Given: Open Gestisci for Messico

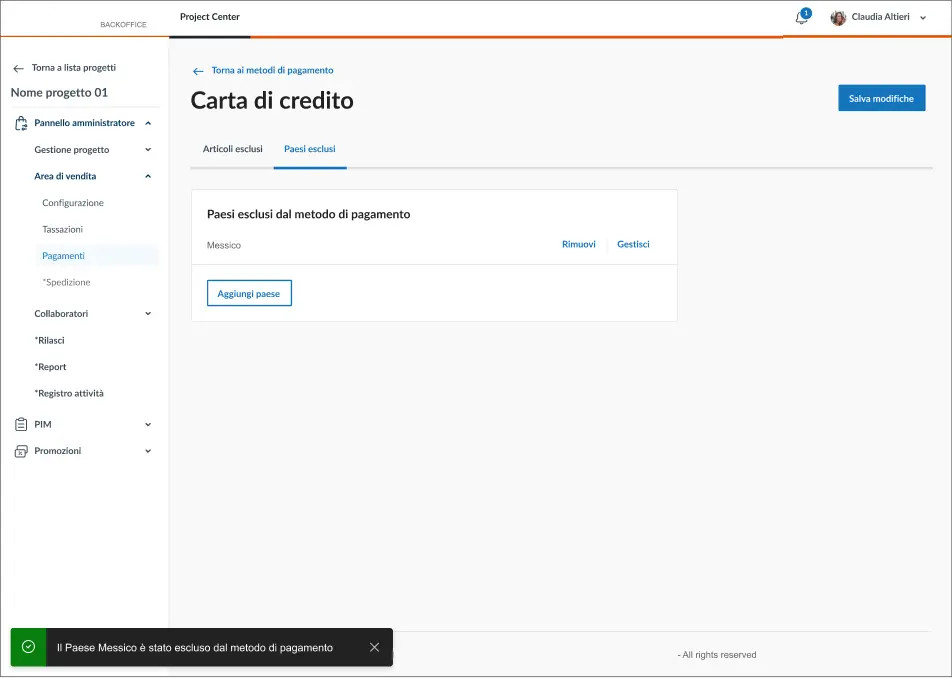Looking at the screenshot, I should (x=633, y=244).
